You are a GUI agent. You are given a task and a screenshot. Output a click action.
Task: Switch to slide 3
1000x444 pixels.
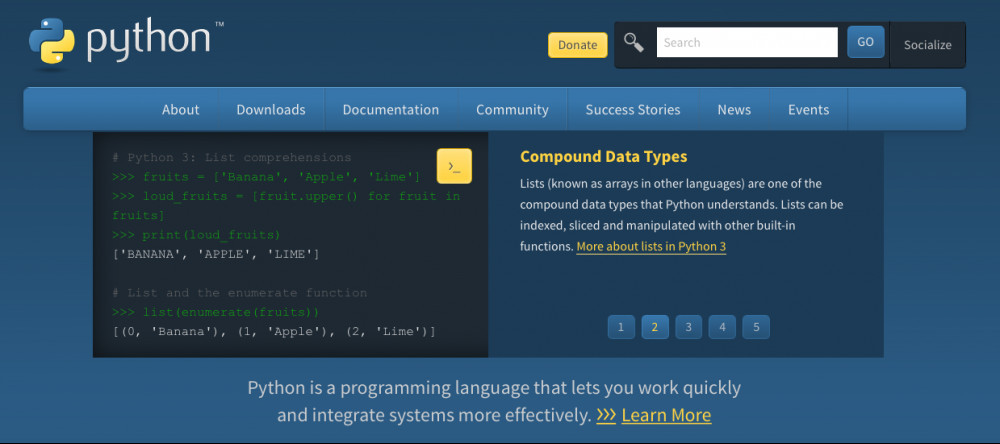pyautogui.click(x=689, y=327)
